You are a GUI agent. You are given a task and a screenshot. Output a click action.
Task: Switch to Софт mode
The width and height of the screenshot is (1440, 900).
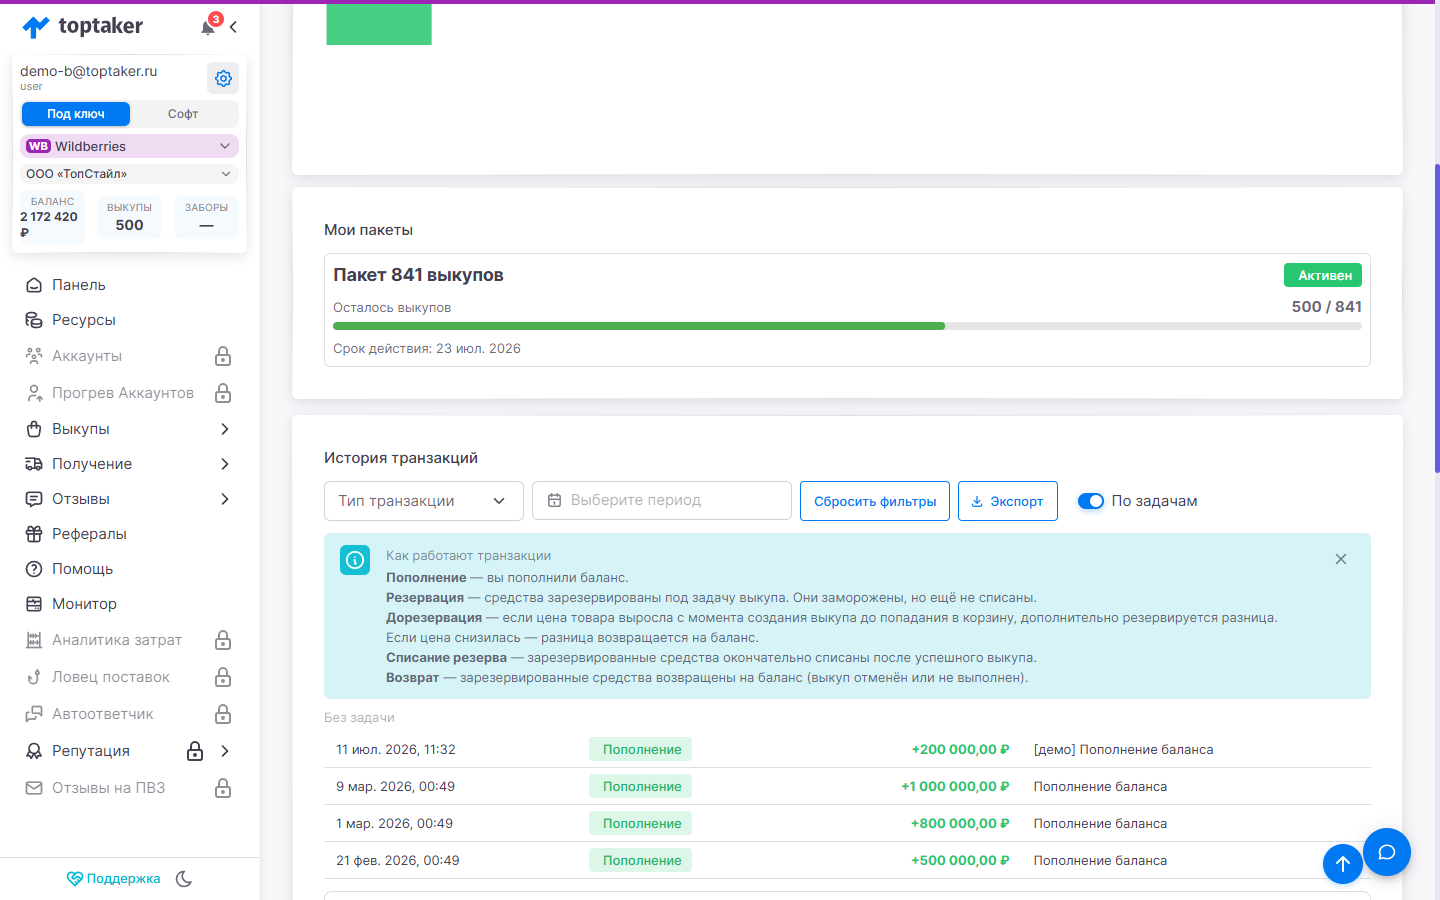tap(183, 114)
